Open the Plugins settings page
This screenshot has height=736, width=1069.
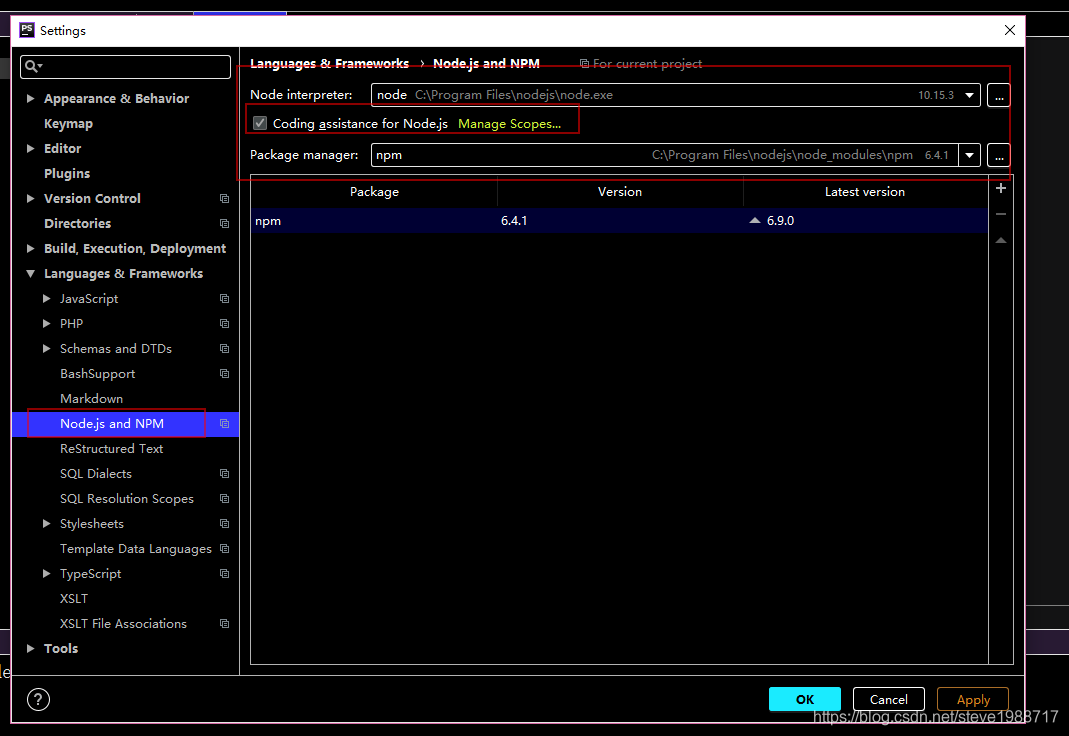click(x=67, y=173)
